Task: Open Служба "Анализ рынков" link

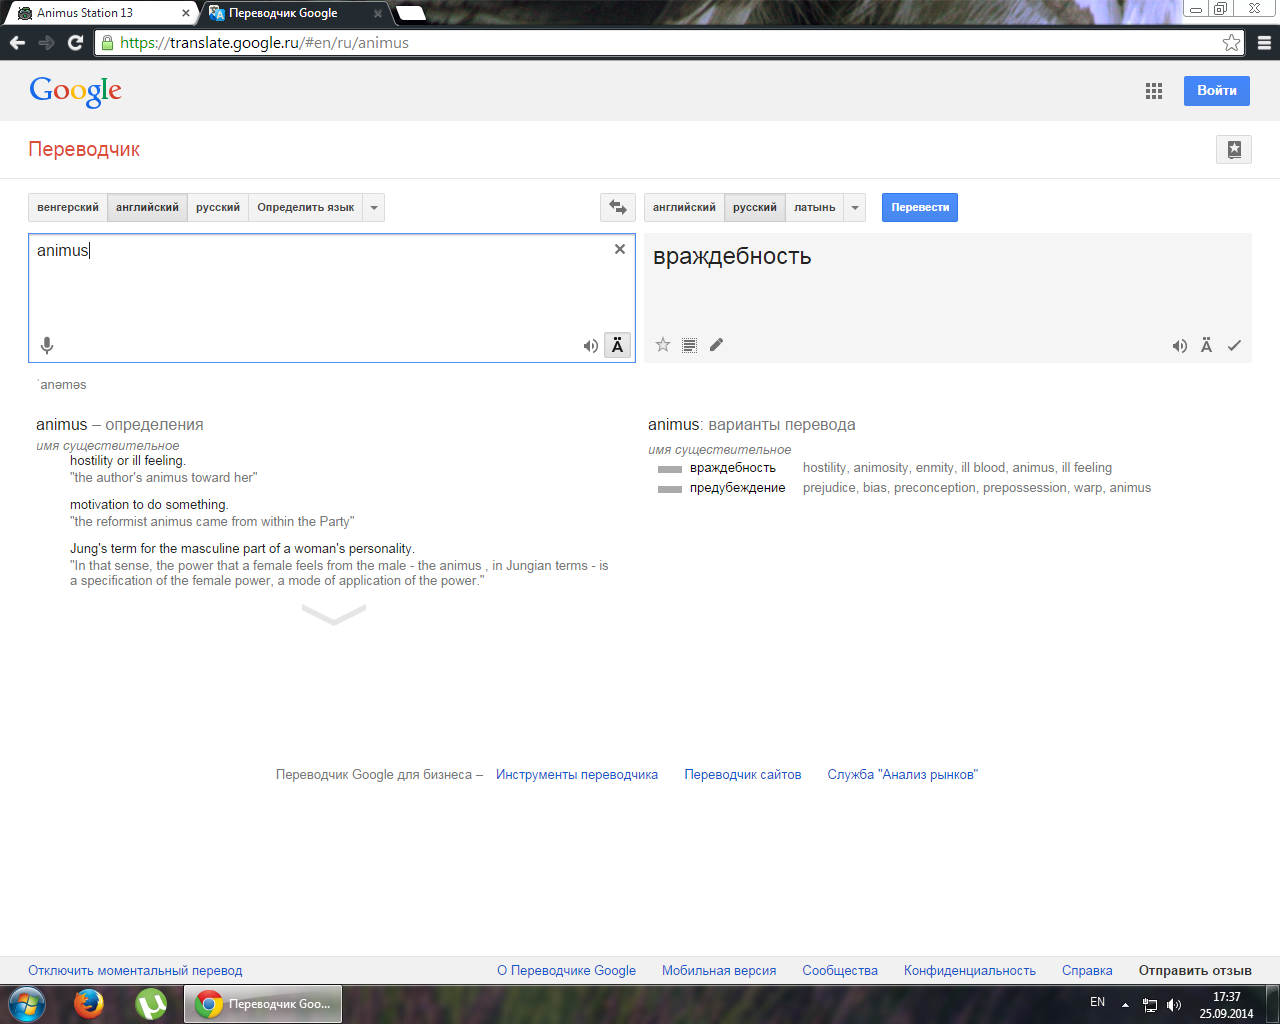Action: point(903,774)
